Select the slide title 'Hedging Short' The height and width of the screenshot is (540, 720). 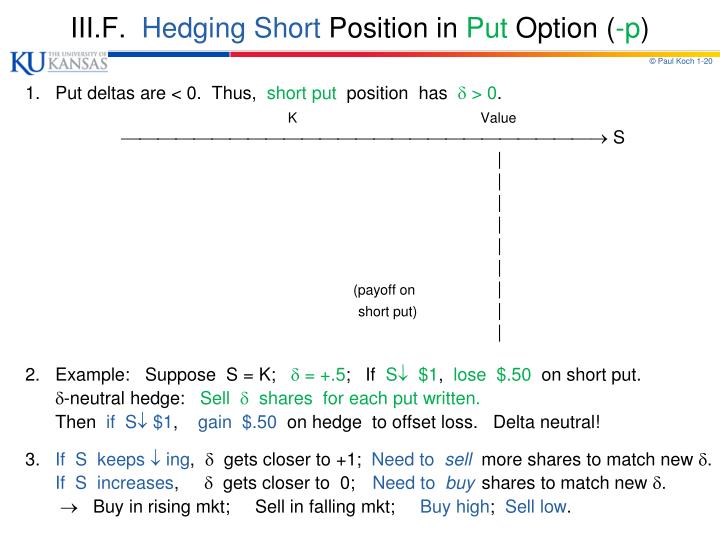[x=231, y=28]
